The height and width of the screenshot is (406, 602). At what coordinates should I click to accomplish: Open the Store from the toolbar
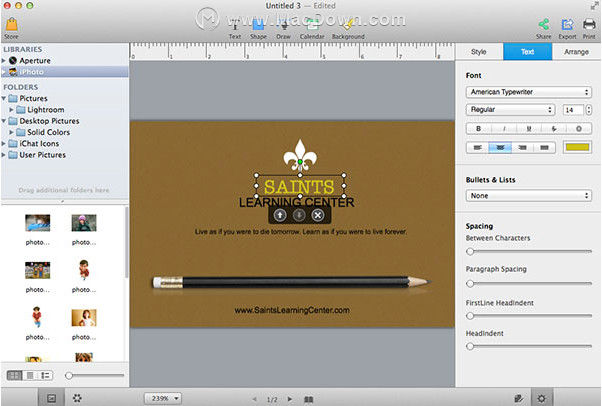click(12, 28)
